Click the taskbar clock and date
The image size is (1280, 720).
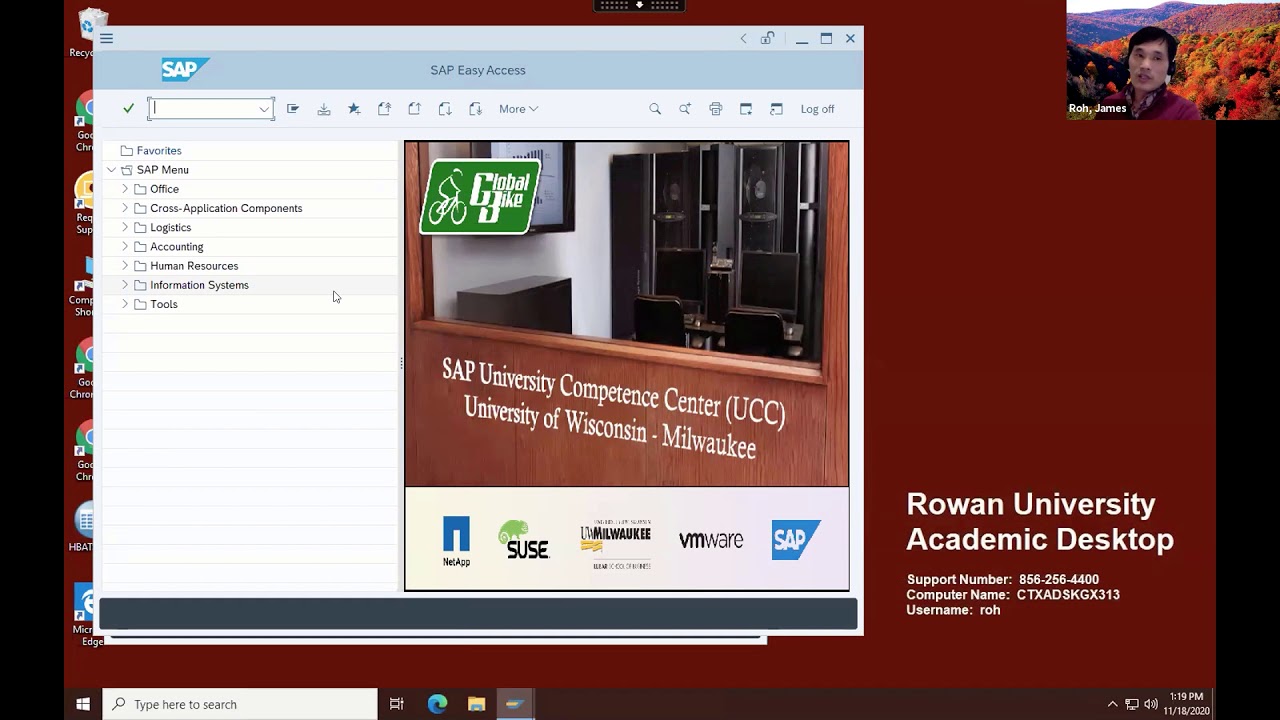tap(1186, 704)
